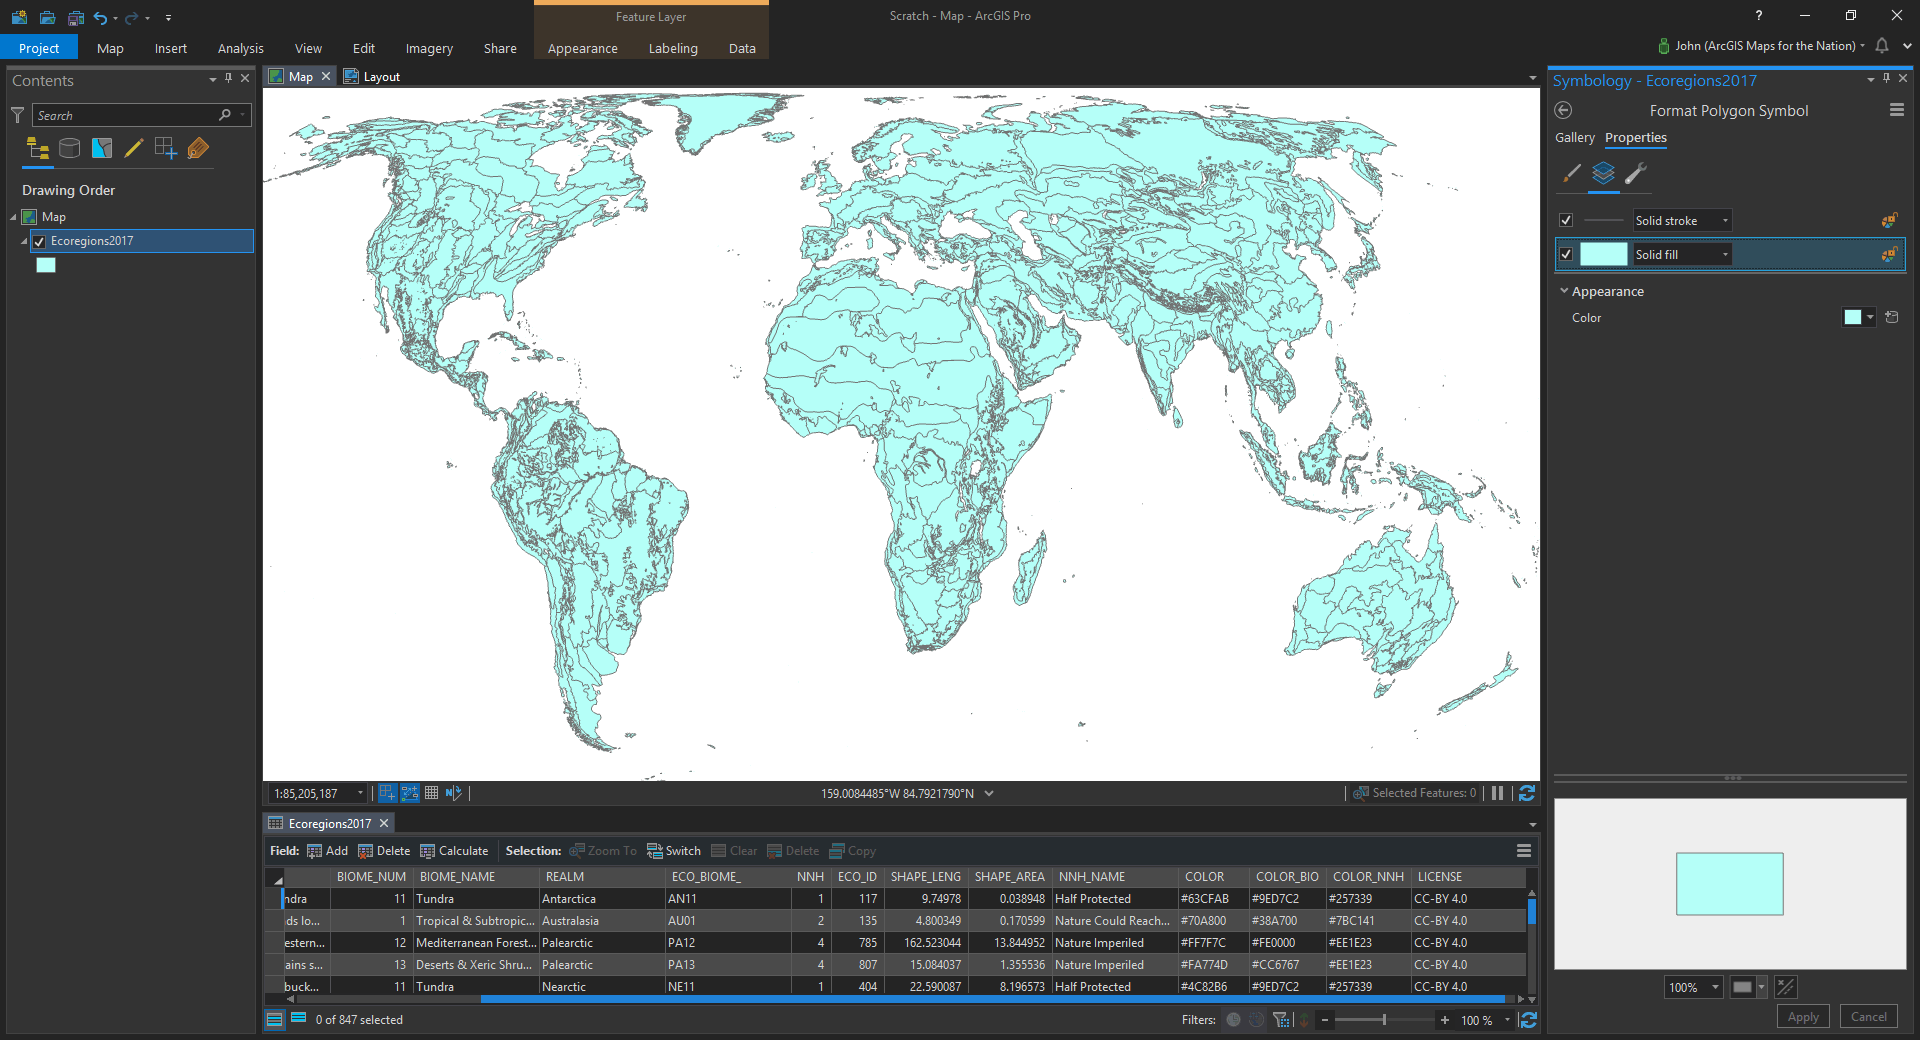Viewport: 1920px width, 1040px height.
Task: Uncheck the Solid stroke layer checkbox
Action: tap(1566, 221)
